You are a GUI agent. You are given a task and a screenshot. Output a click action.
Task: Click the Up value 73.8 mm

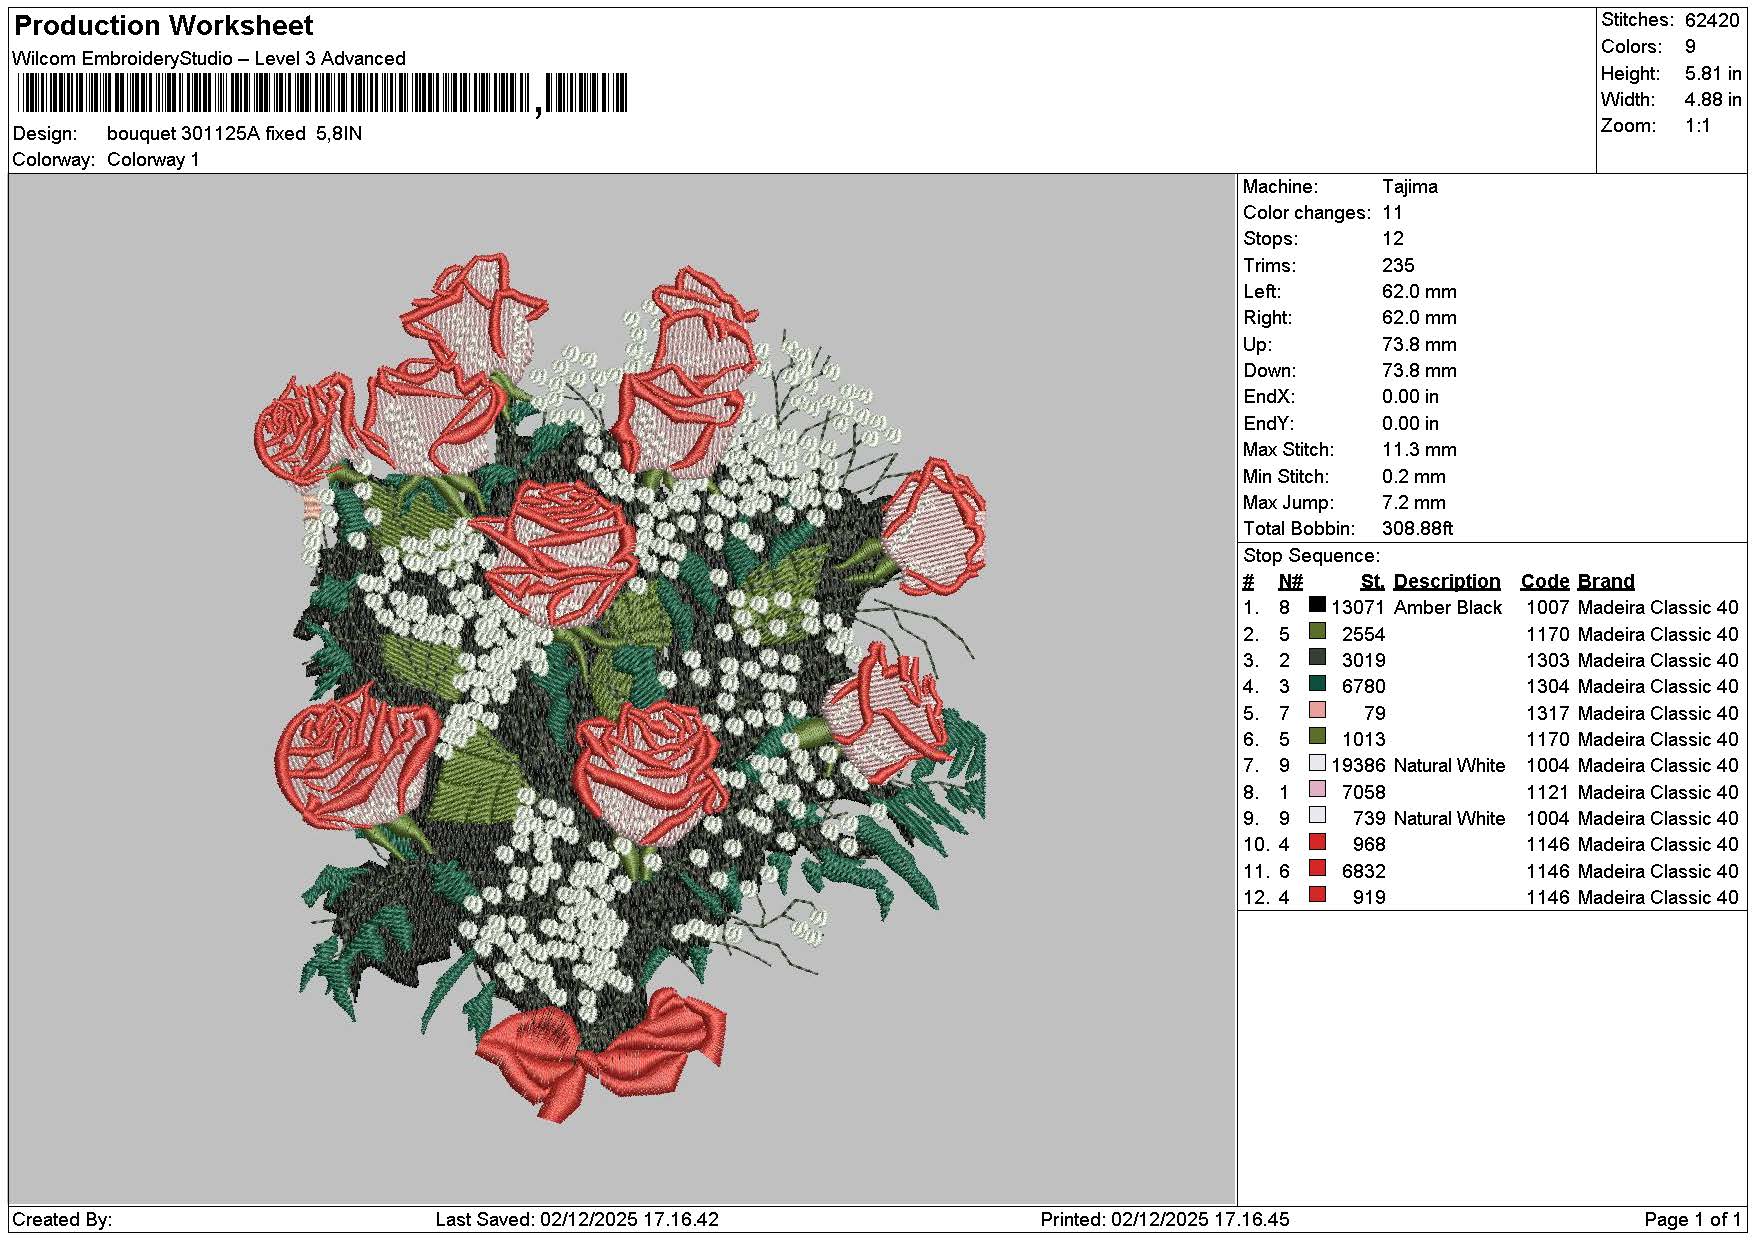(x=1419, y=345)
